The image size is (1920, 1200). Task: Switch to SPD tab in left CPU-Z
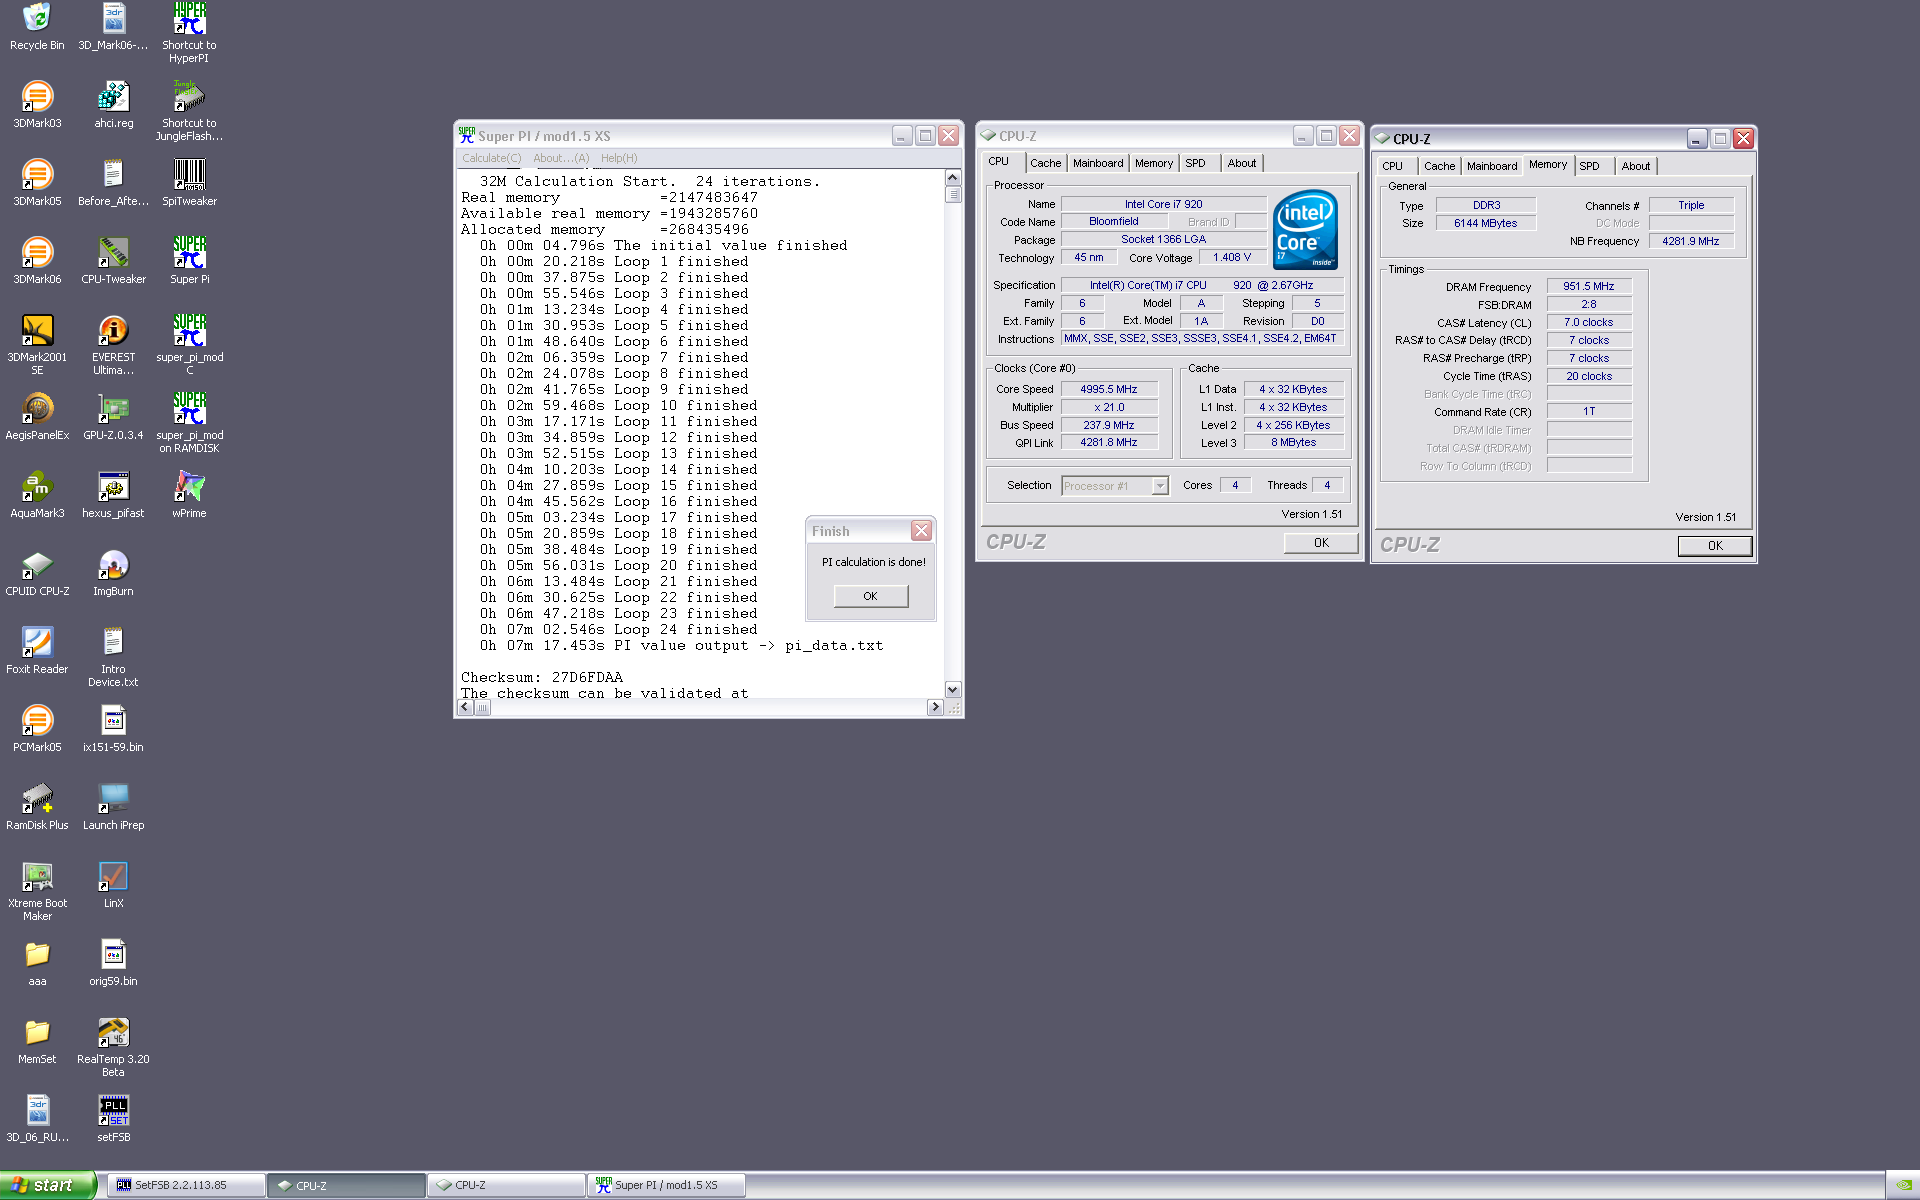click(1196, 163)
